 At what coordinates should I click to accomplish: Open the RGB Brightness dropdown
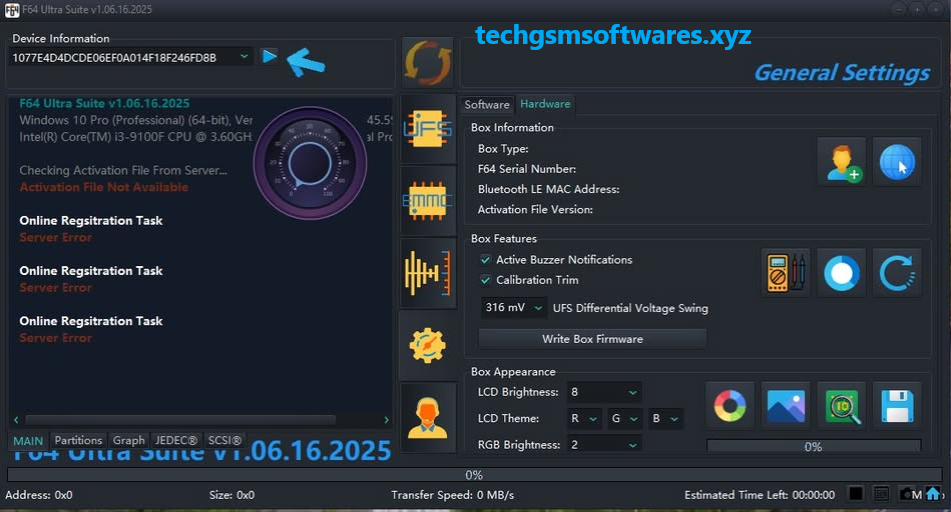pos(604,445)
